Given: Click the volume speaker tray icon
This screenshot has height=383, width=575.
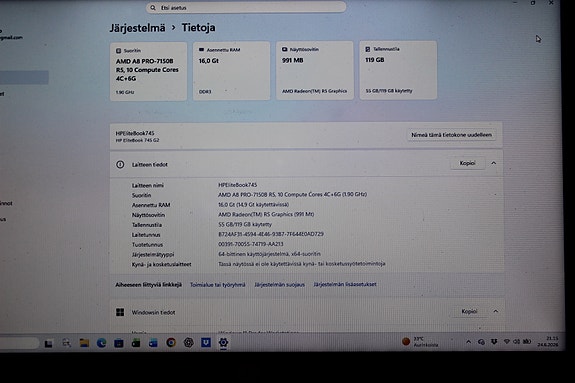Looking at the screenshot, I should point(516,342).
